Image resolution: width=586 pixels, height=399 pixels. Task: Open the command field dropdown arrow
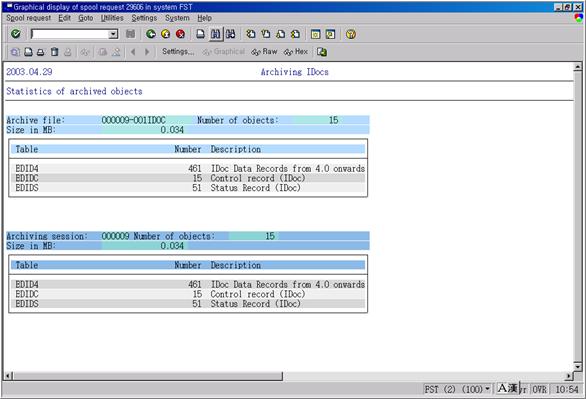point(113,34)
